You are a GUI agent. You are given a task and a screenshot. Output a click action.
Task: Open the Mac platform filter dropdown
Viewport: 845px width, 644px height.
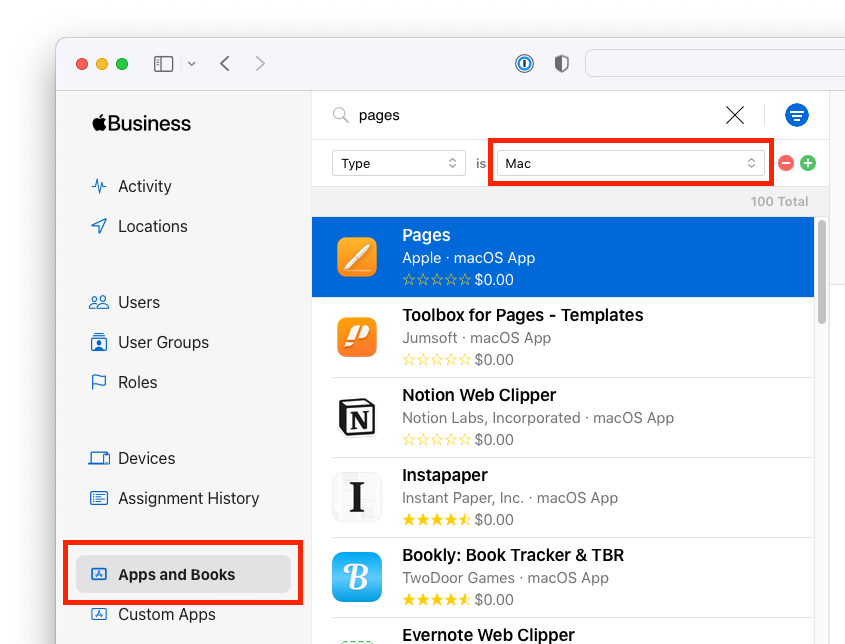[x=630, y=162]
